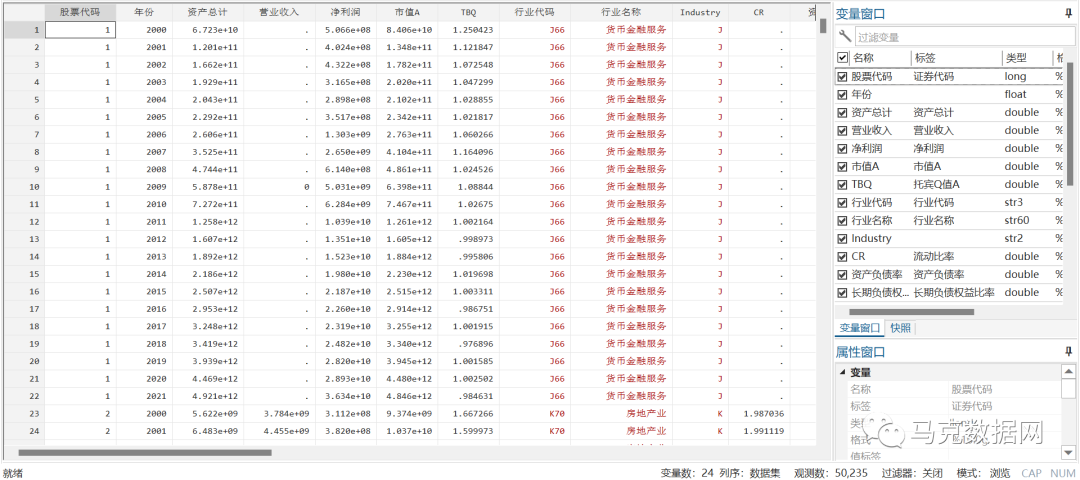Click 市值A value 8.406e+10
1080x480 pixels.
pyautogui.click(x=407, y=30)
